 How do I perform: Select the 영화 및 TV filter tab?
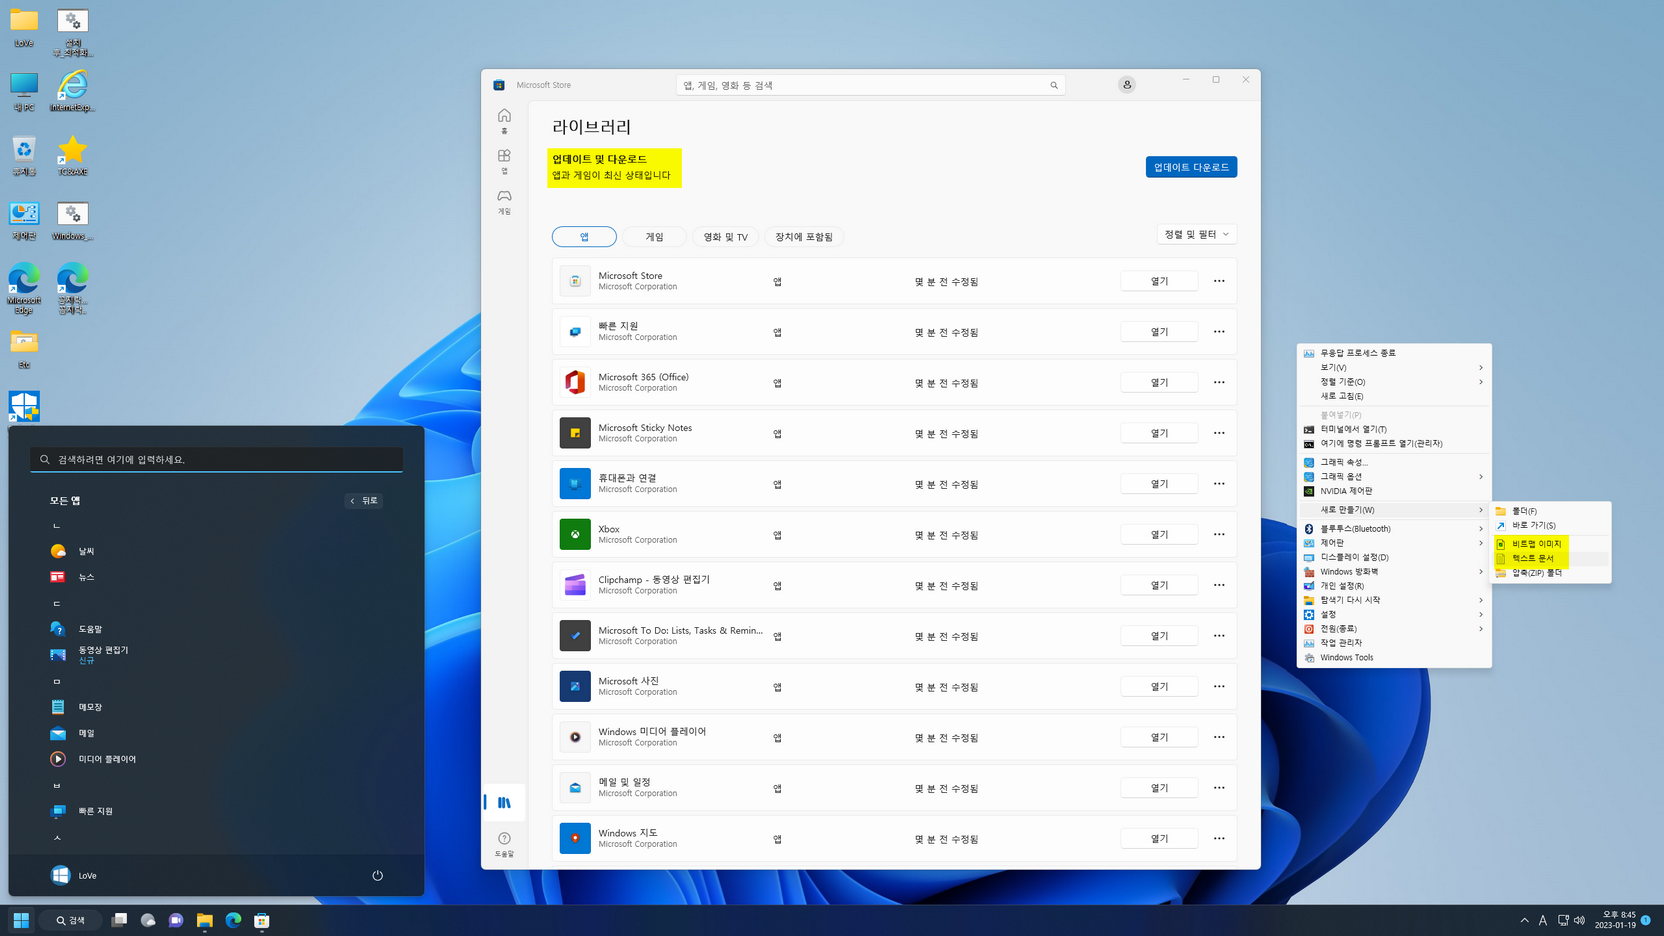click(725, 237)
